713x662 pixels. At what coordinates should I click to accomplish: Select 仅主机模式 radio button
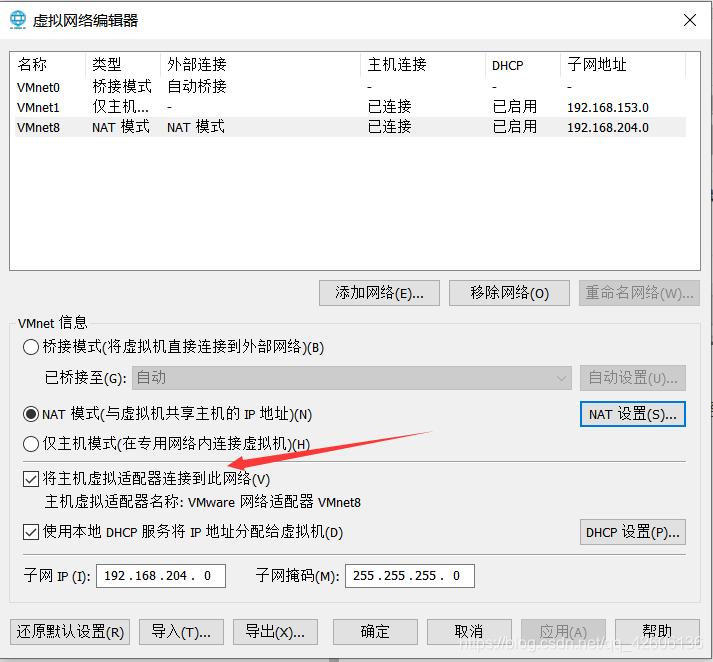pos(31,443)
